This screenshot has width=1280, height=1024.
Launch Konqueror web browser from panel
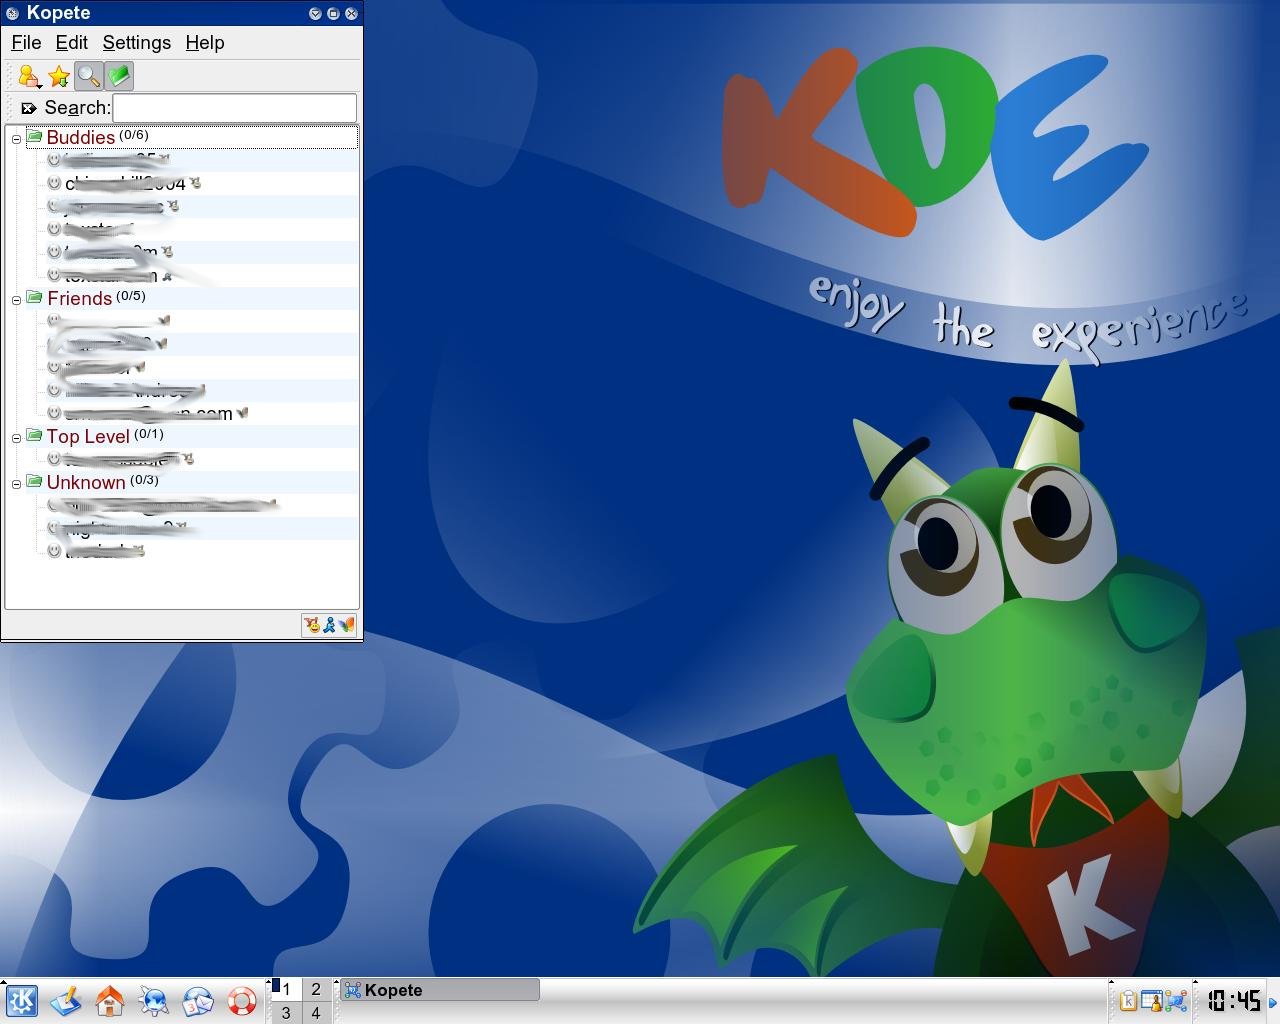[x=153, y=1001]
